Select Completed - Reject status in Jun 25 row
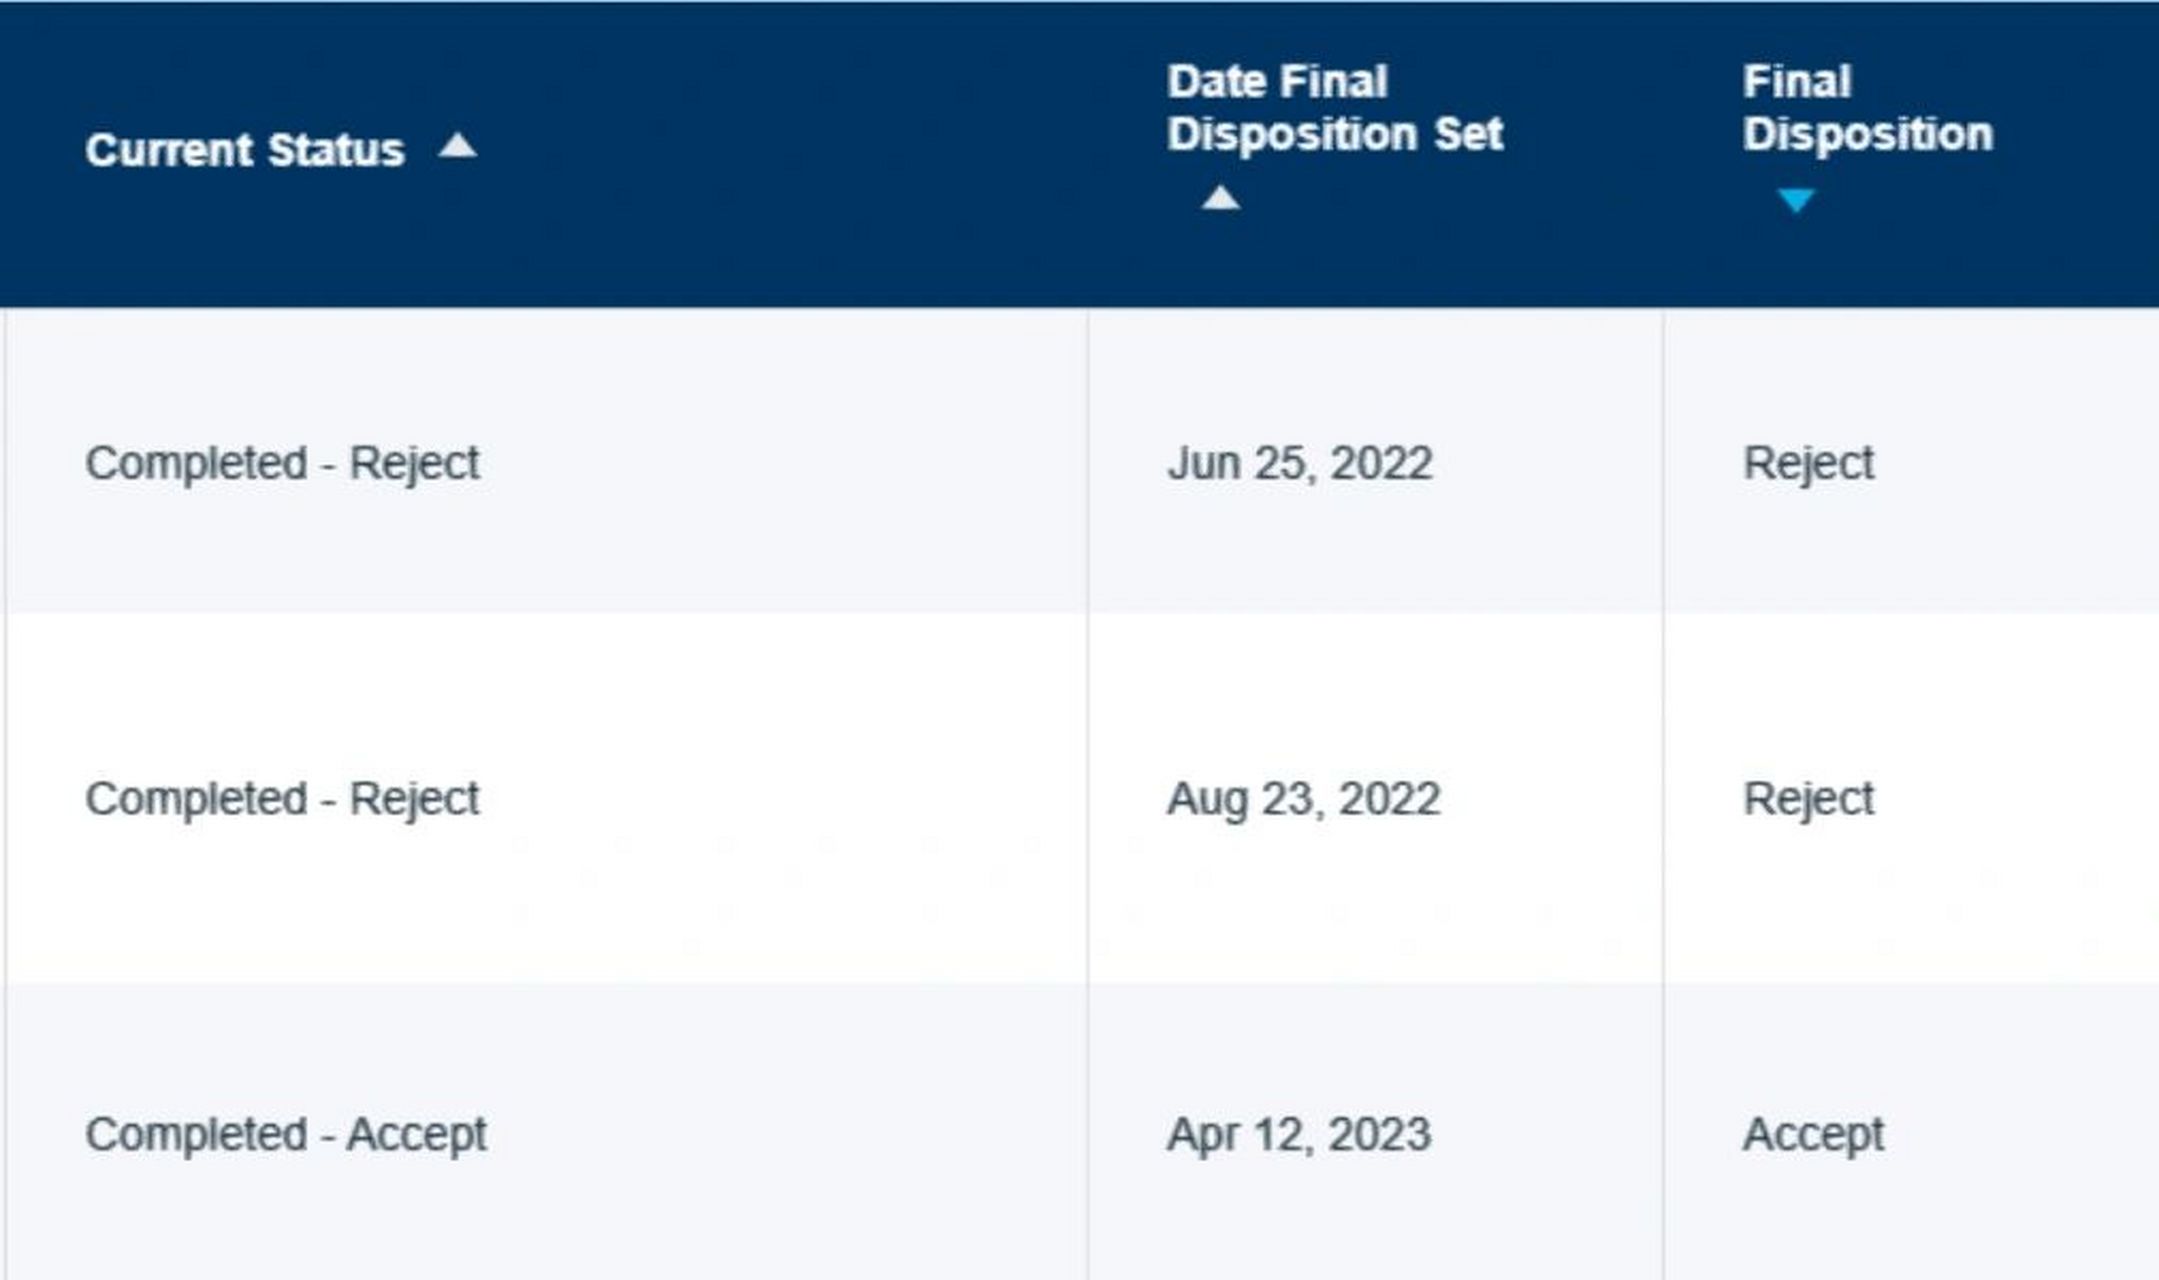 [x=282, y=463]
